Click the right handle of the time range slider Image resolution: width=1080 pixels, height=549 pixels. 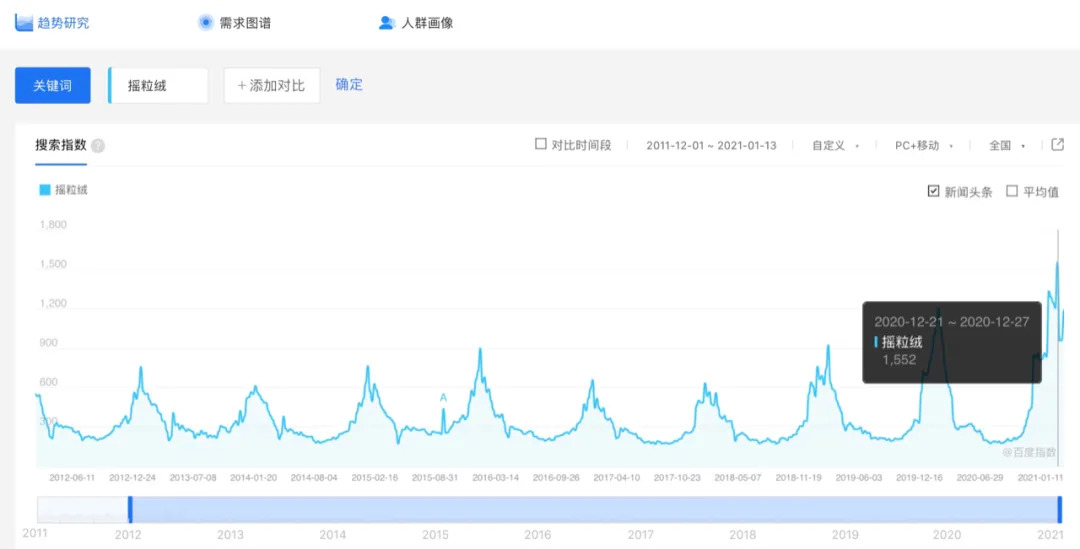coord(1059,509)
